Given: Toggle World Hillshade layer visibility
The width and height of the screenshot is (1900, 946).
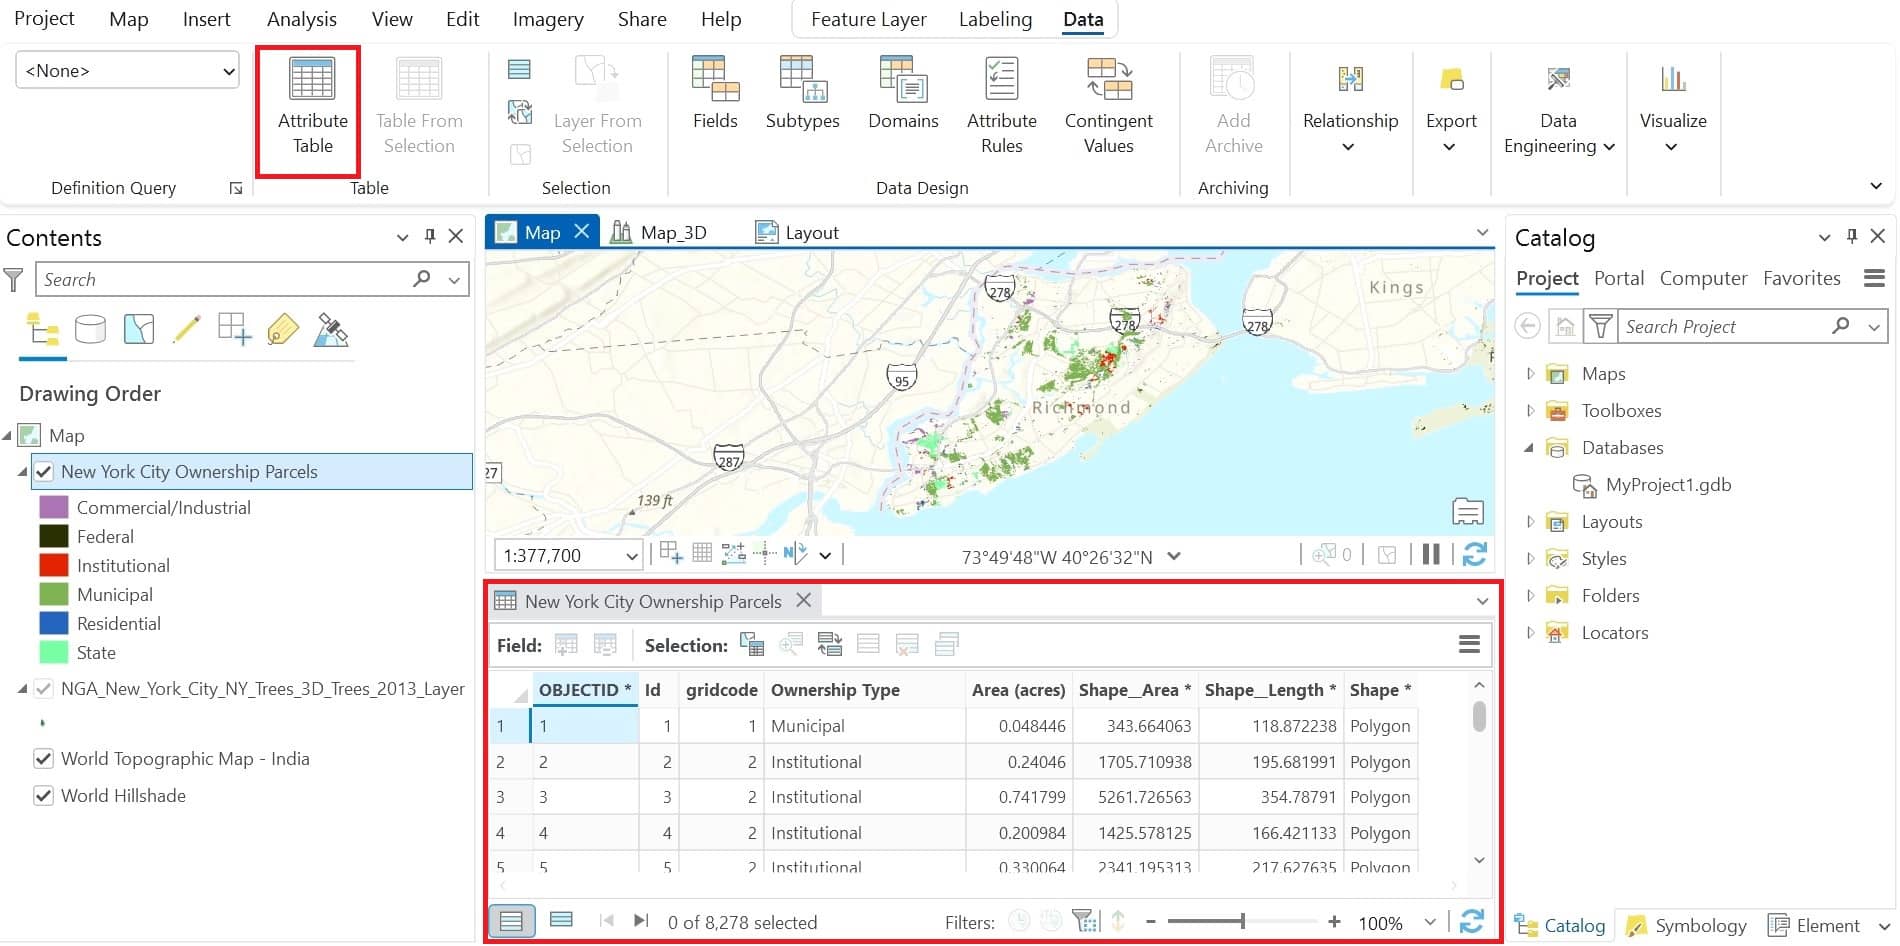Looking at the screenshot, I should coord(44,795).
